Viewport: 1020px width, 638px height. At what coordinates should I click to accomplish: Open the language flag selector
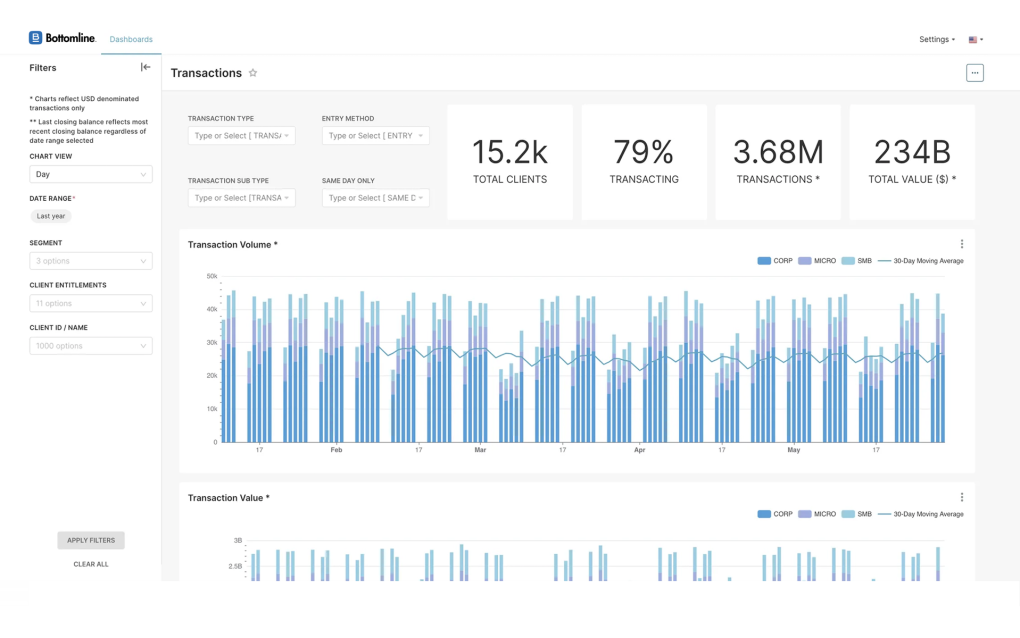pos(975,40)
